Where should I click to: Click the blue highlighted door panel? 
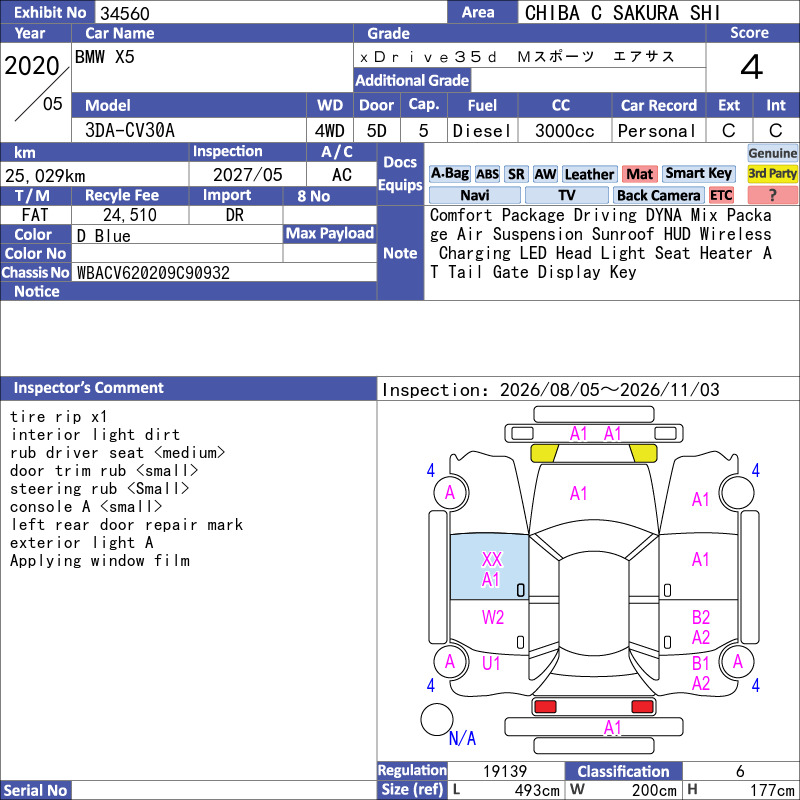[x=489, y=566]
